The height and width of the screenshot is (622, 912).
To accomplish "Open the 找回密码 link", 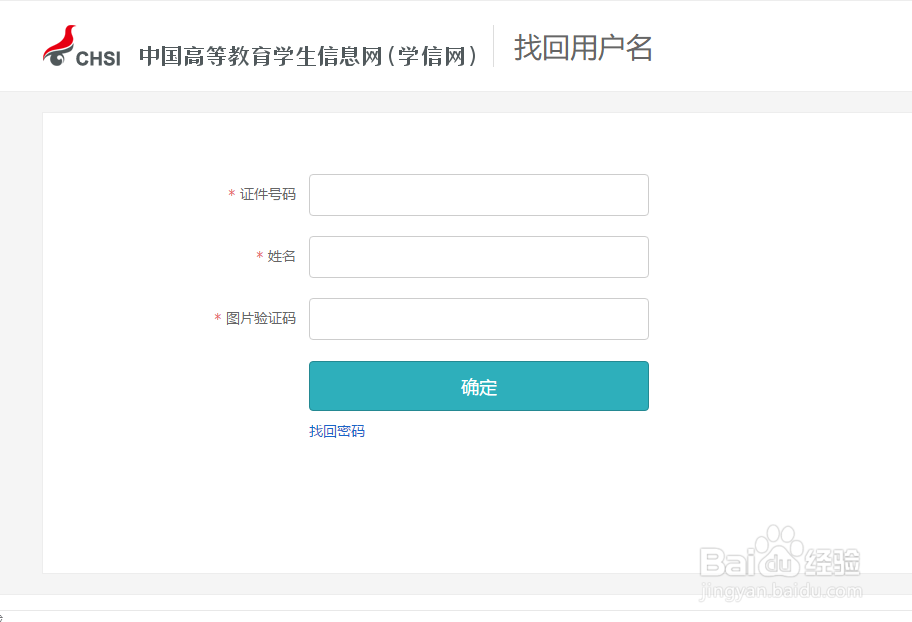I will (337, 431).
